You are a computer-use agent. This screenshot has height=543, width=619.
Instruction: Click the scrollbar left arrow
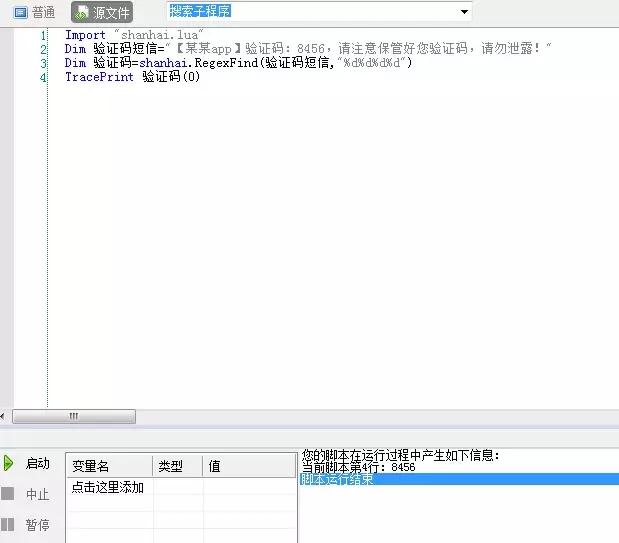tap(2, 416)
